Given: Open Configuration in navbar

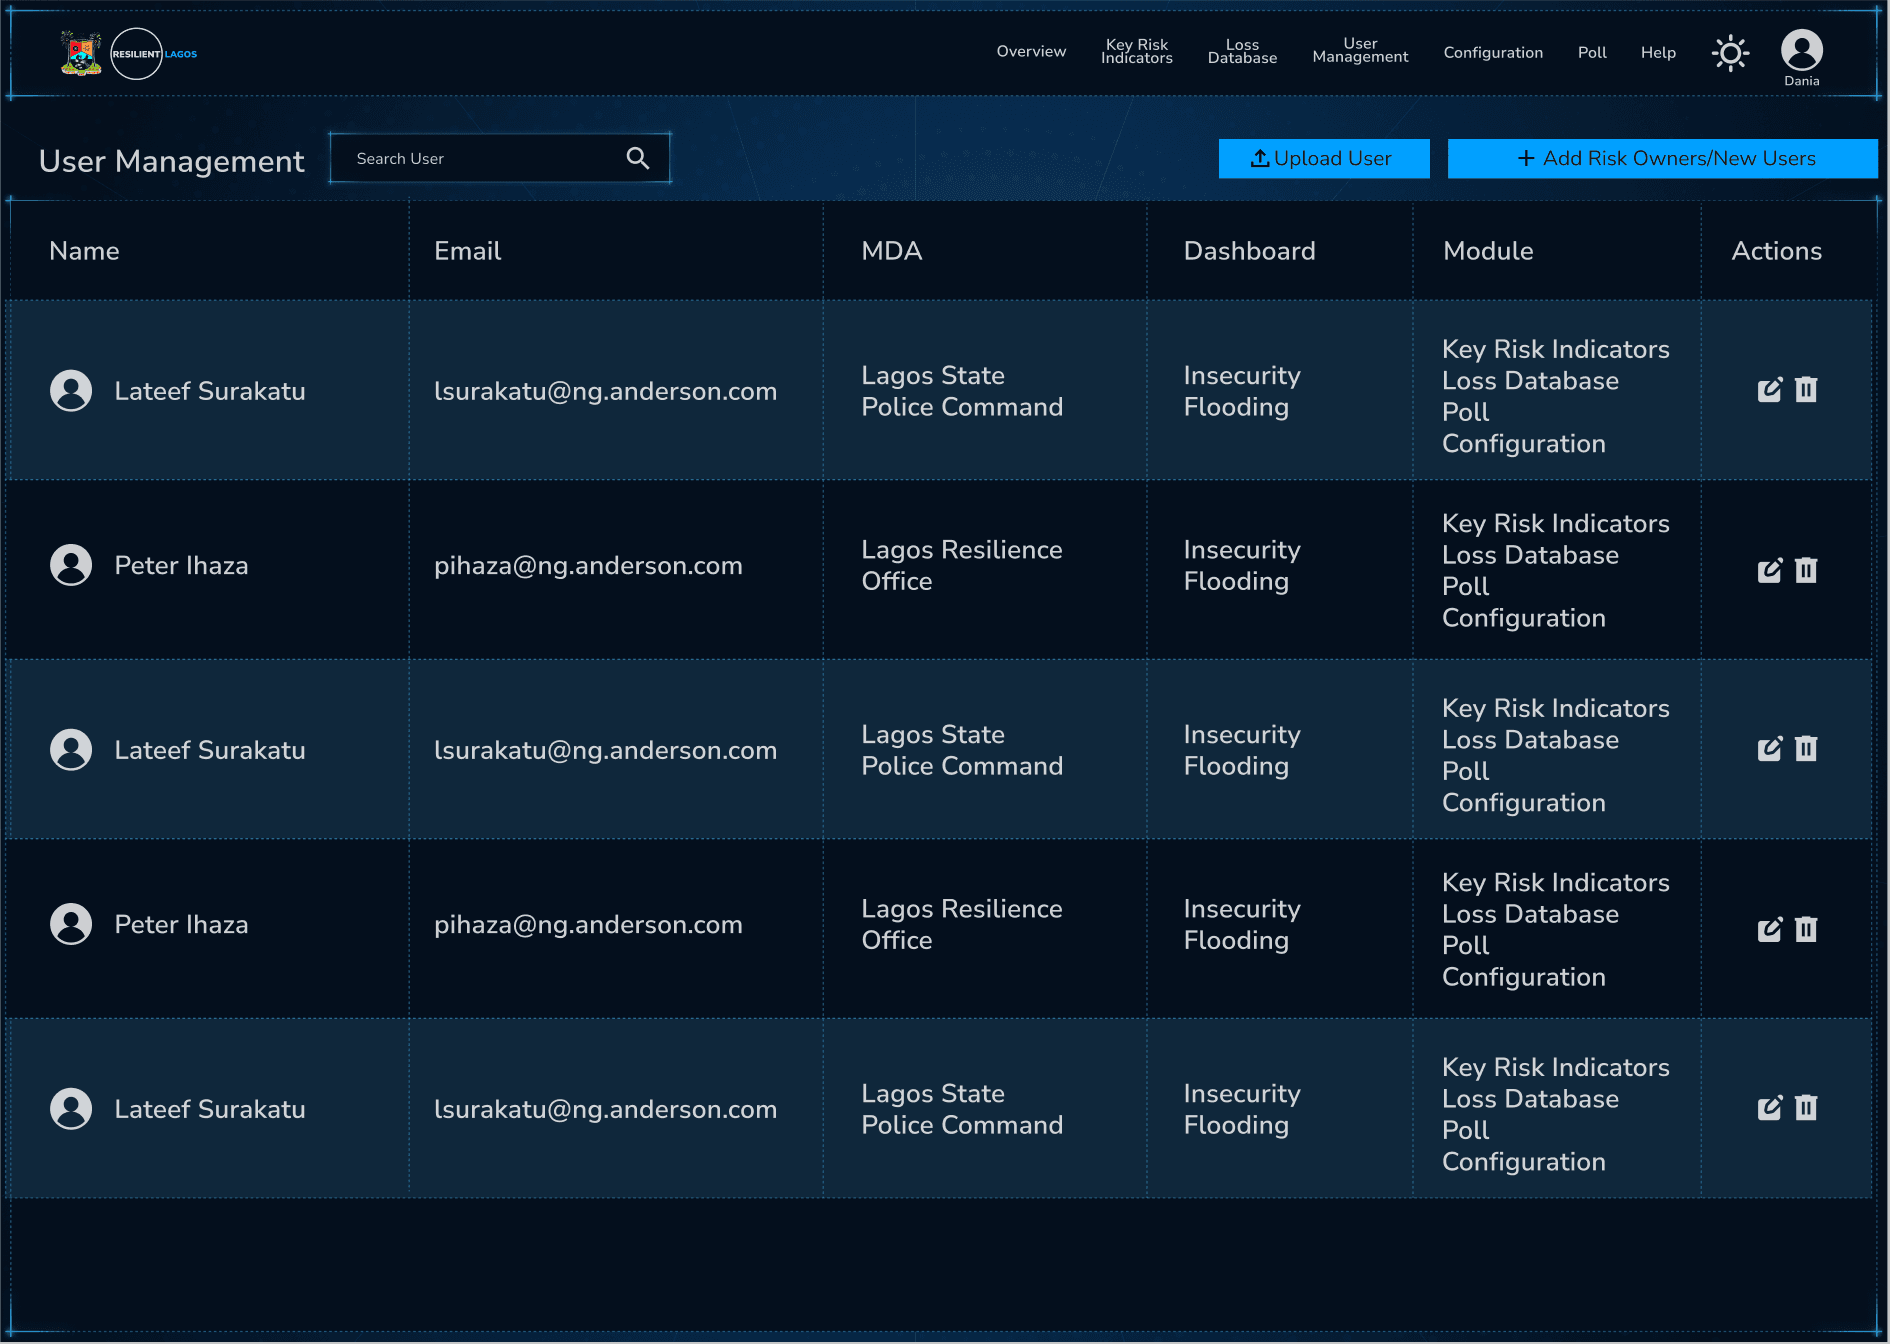Looking at the screenshot, I should (x=1493, y=53).
